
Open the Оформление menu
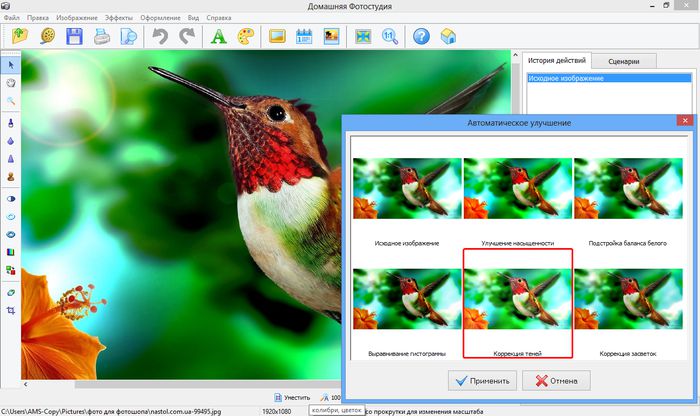click(x=160, y=18)
